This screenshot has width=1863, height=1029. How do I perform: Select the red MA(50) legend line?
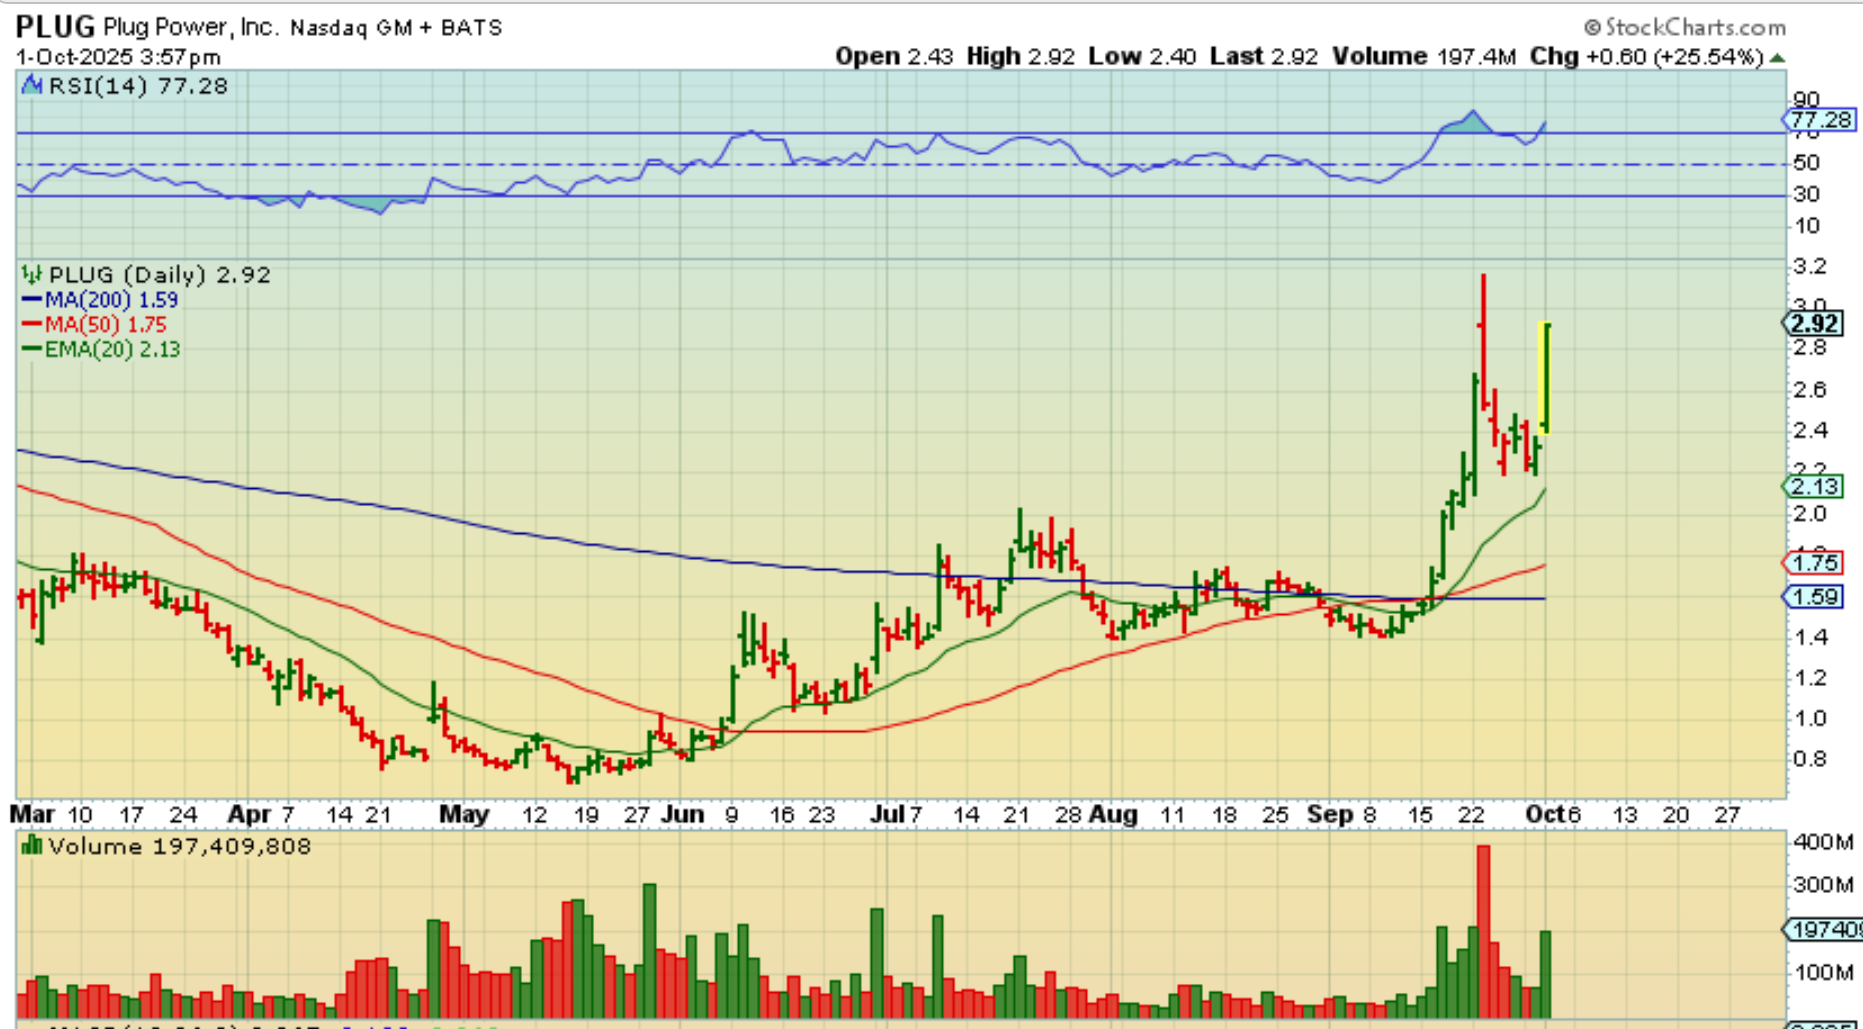click(x=31, y=325)
